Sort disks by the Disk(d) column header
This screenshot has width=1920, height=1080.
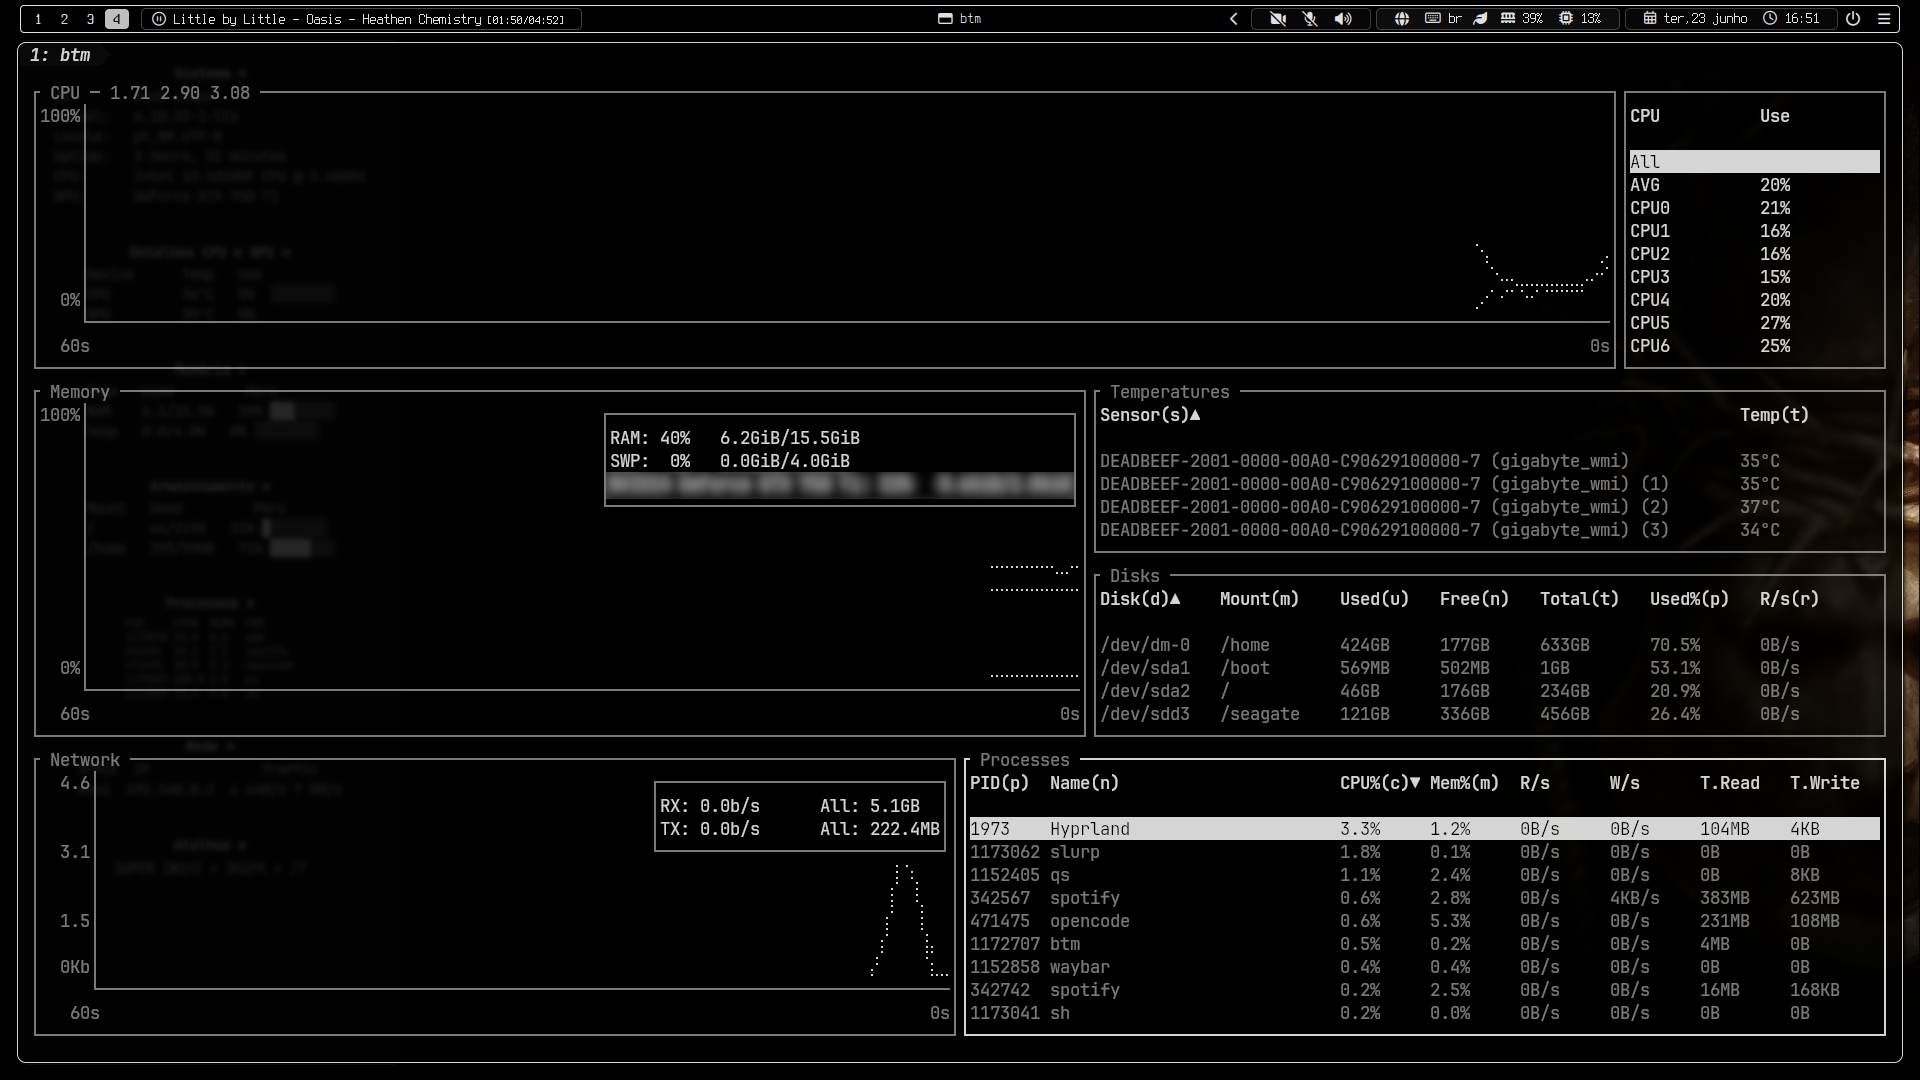pyautogui.click(x=1140, y=600)
